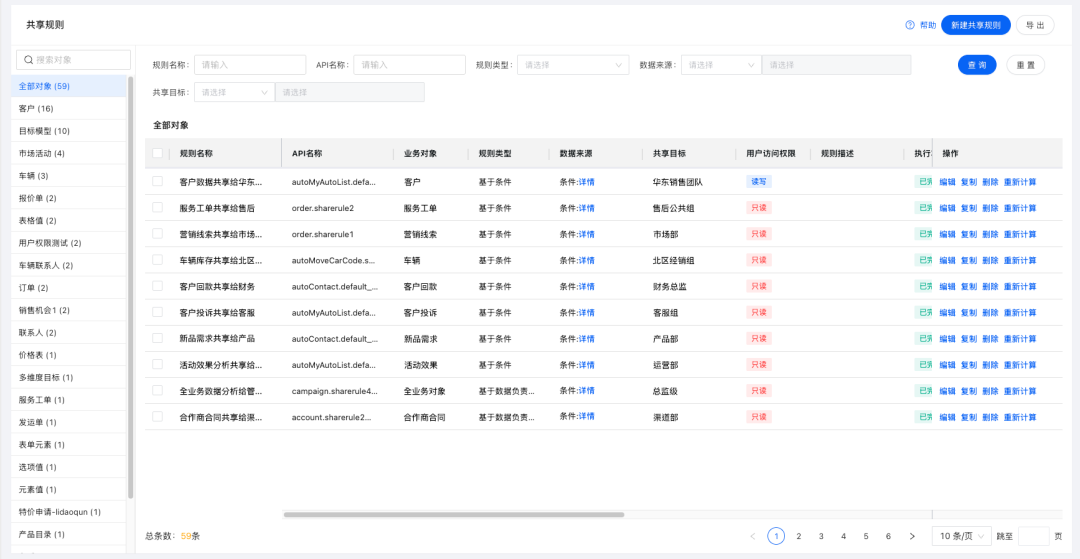Go to next page arrow in pagination
The height and width of the screenshot is (559, 1080).
point(912,536)
